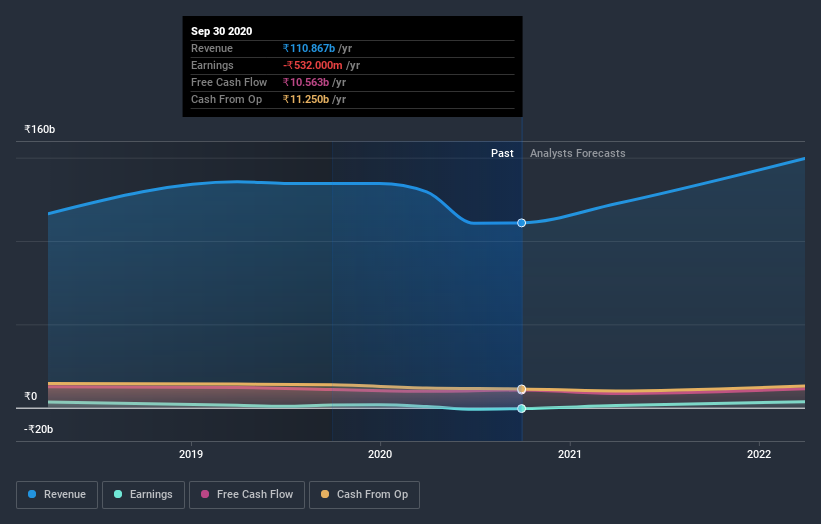Click the ₹160b y-axis label

(39, 129)
